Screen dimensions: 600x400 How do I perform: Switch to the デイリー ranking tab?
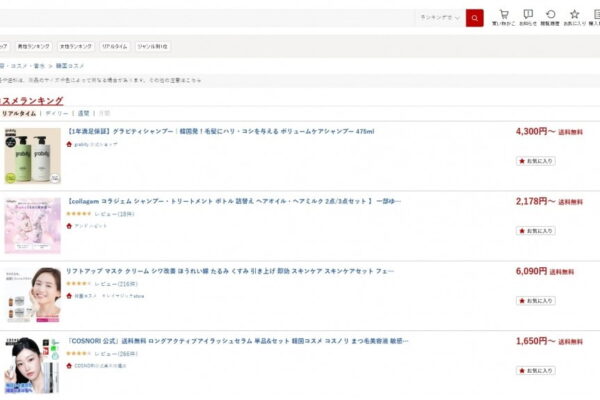(57, 114)
